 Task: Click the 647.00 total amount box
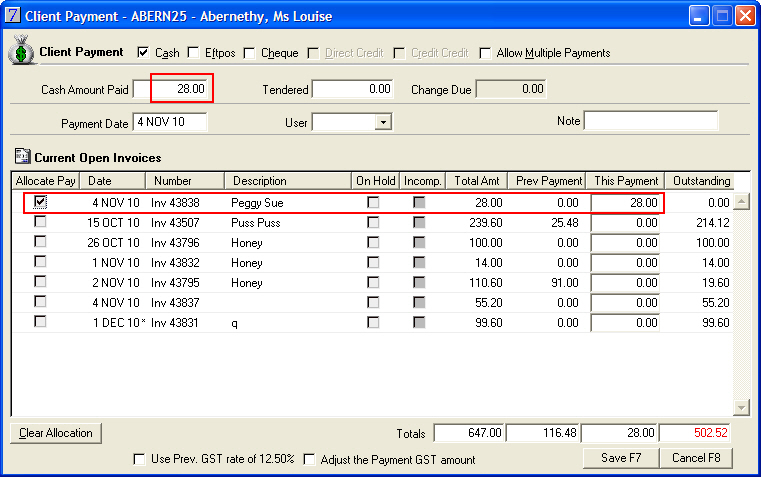click(469, 433)
